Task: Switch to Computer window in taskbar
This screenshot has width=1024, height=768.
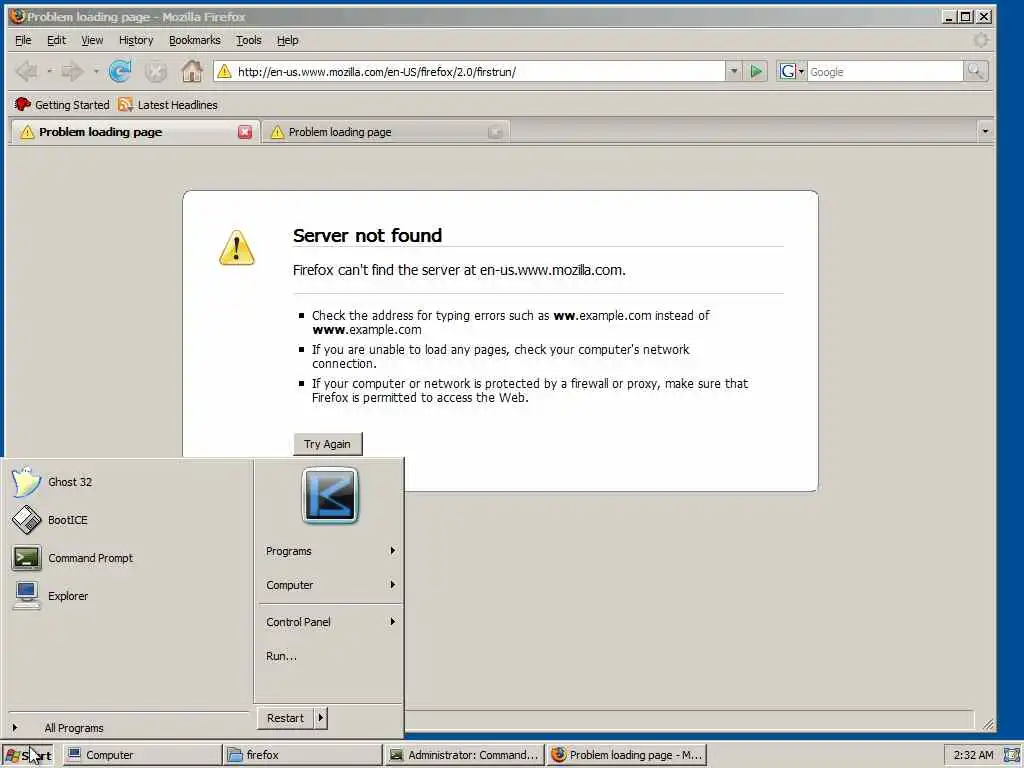Action: coord(143,755)
